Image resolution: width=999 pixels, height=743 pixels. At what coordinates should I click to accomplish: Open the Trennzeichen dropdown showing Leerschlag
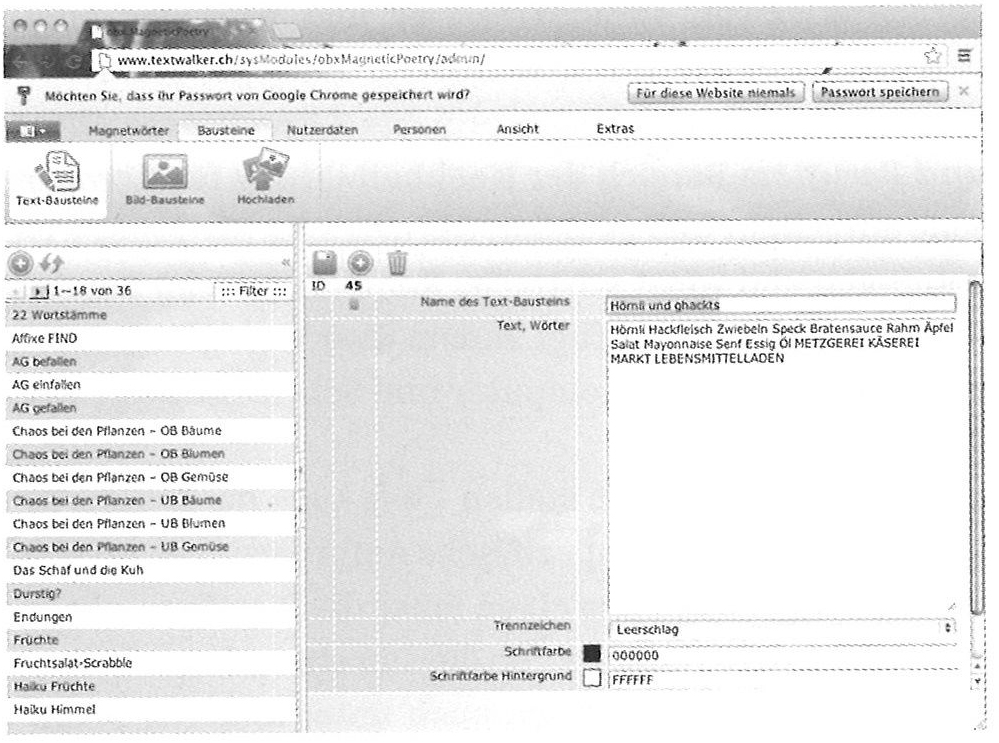coord(781,631)
